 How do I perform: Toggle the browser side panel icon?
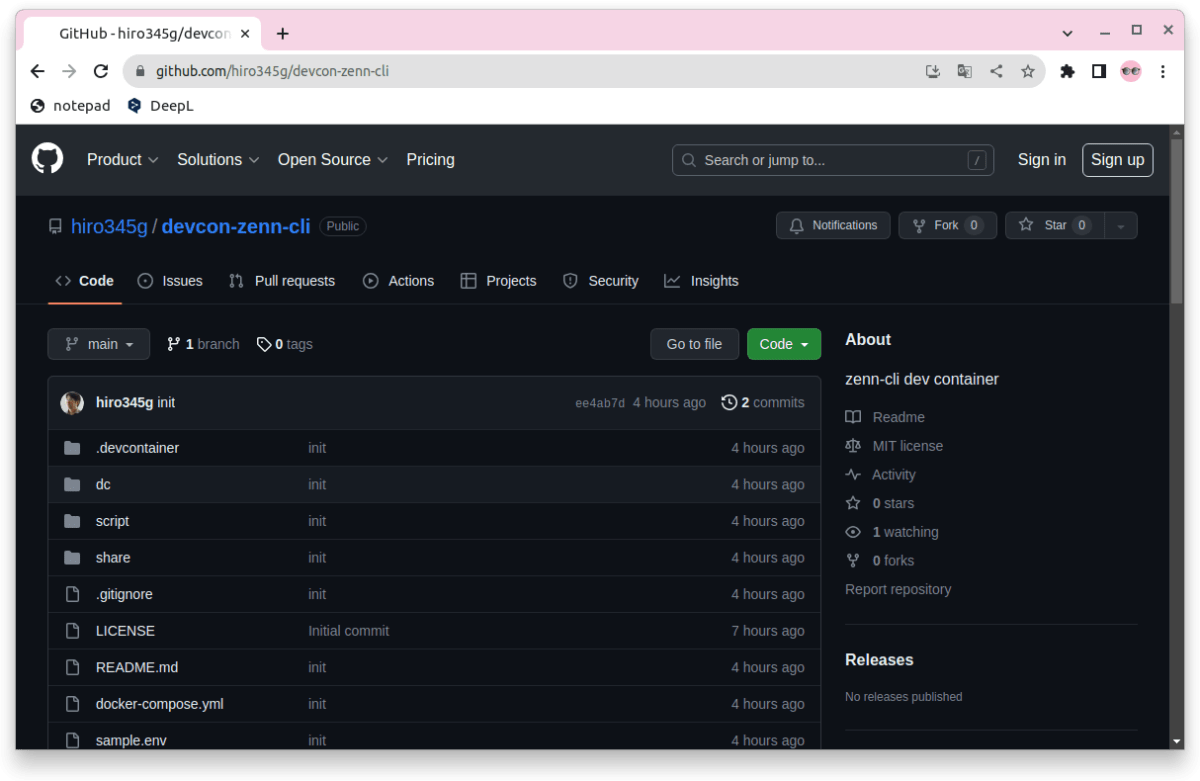pyautogui.click(x=1099, y=71)
